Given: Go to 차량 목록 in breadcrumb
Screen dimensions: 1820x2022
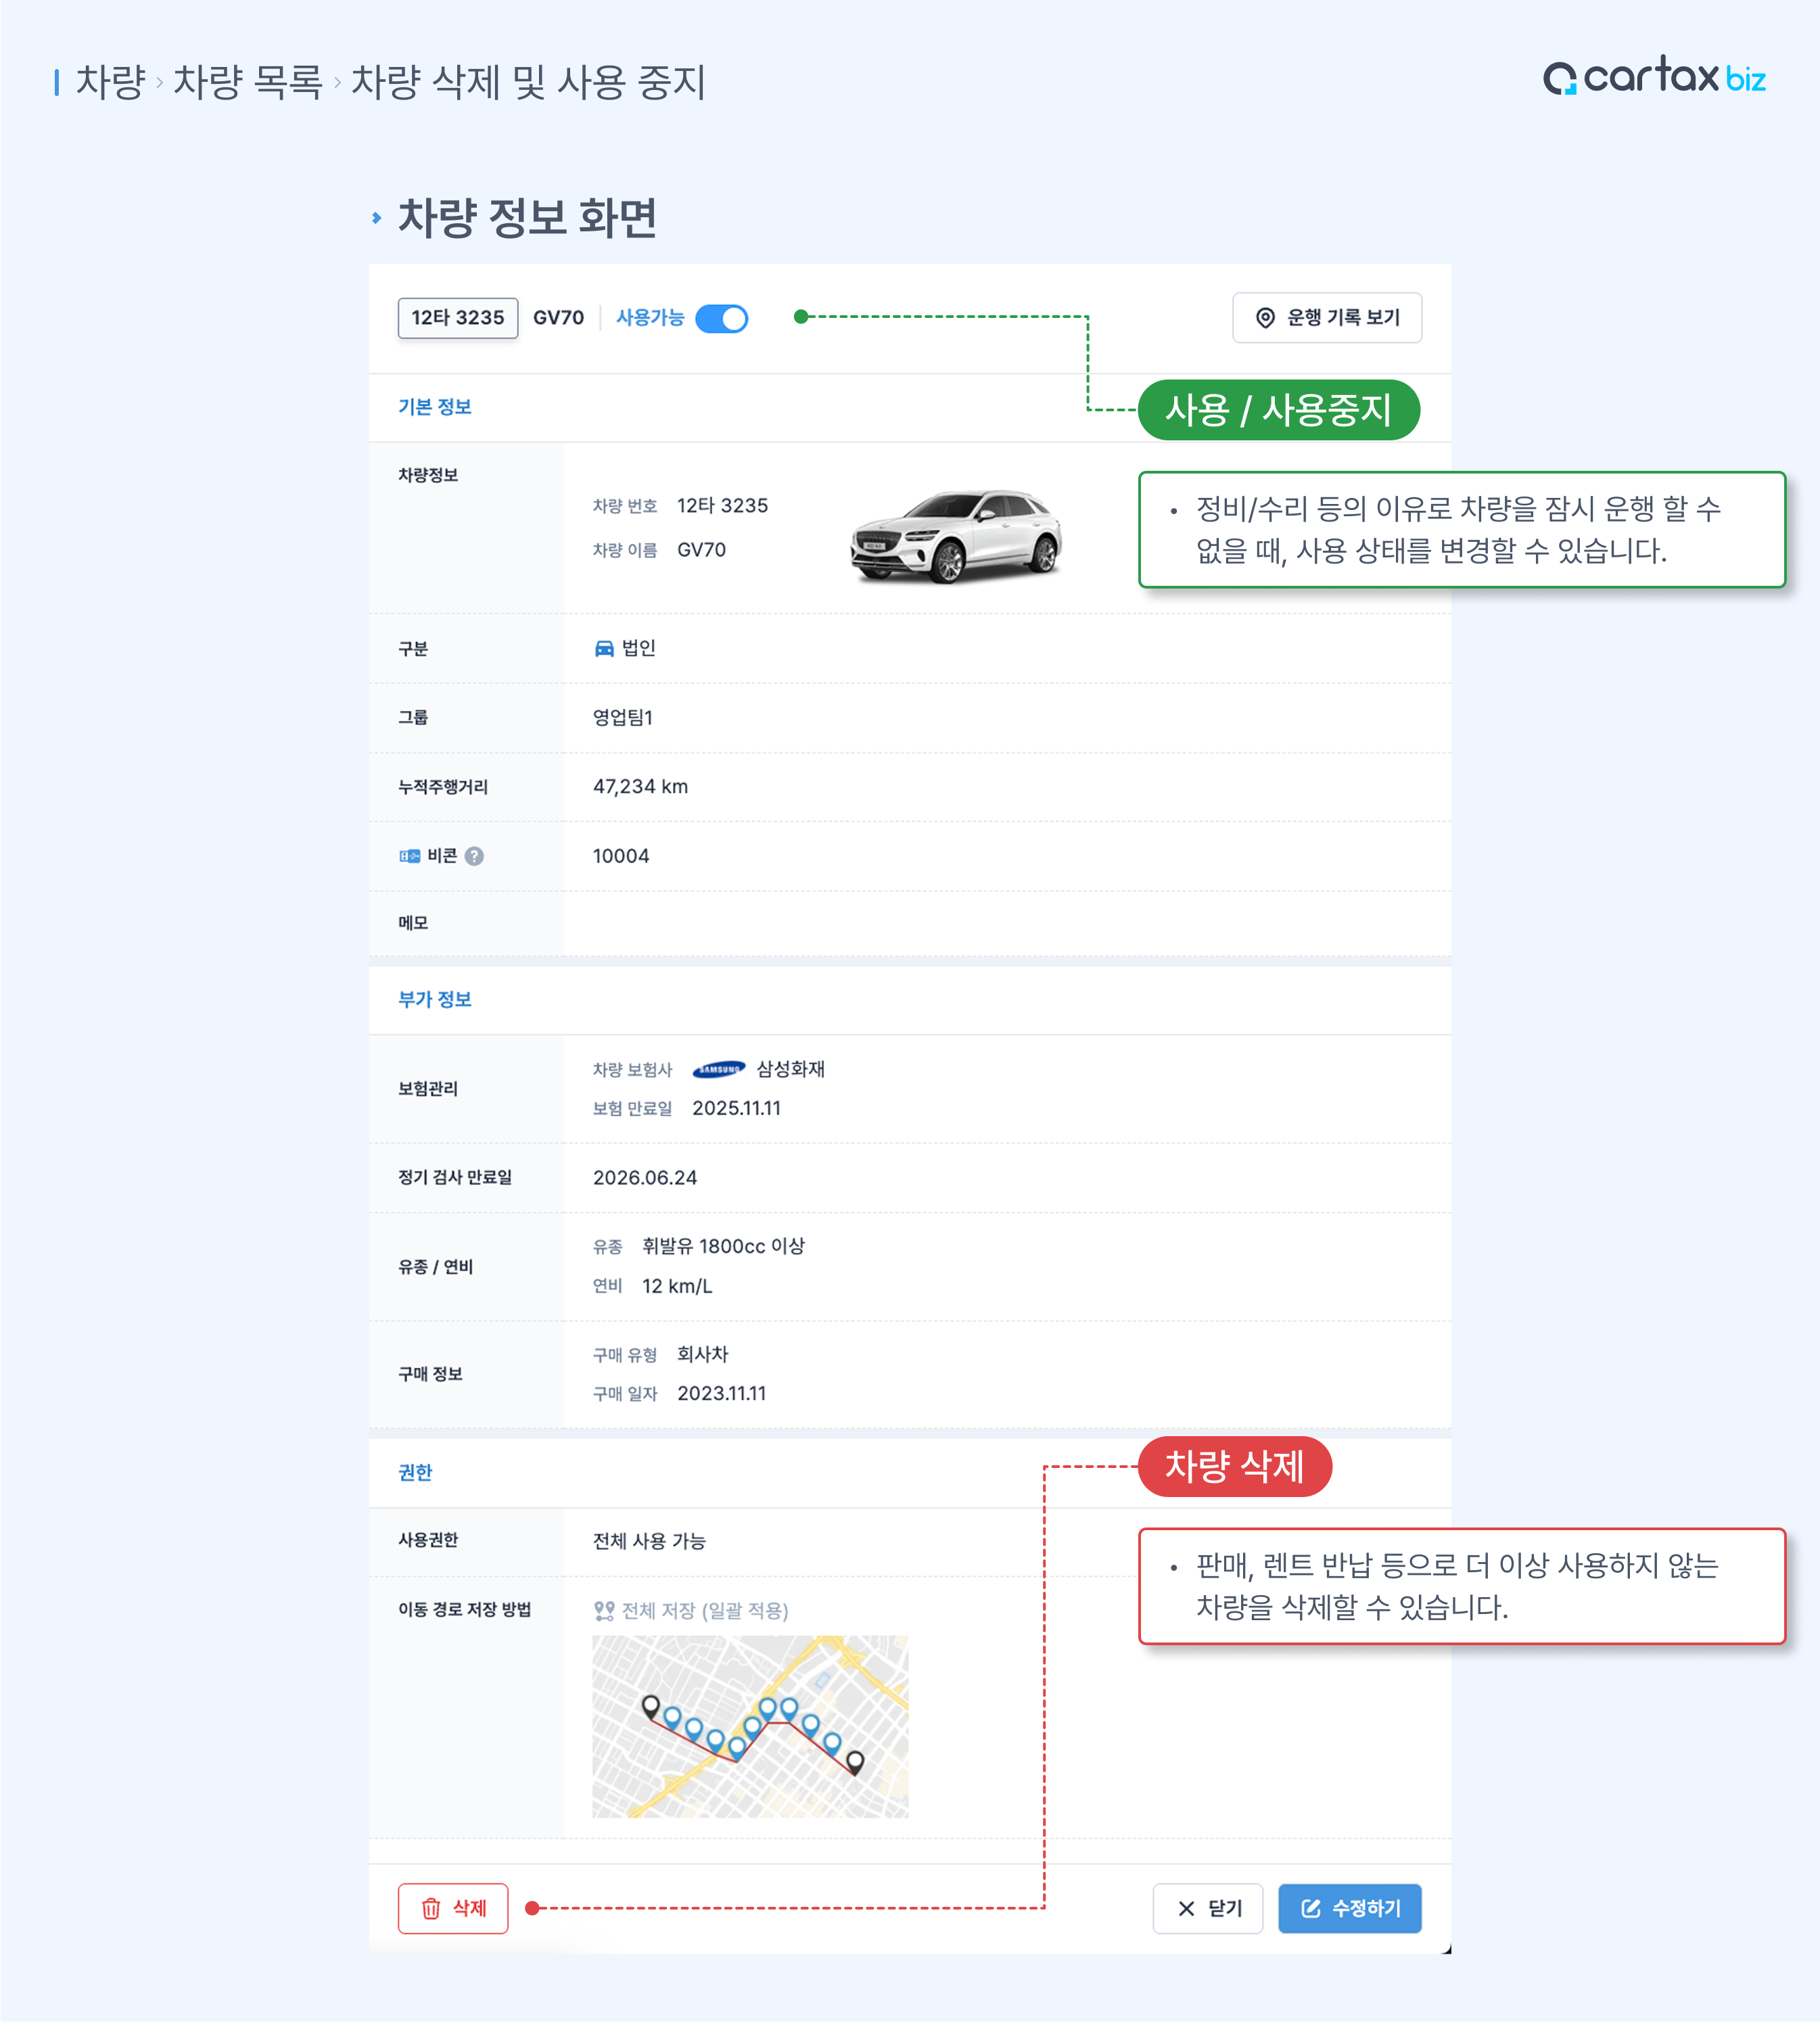Looking at the screenshot, I should click(x=248, y=82).
